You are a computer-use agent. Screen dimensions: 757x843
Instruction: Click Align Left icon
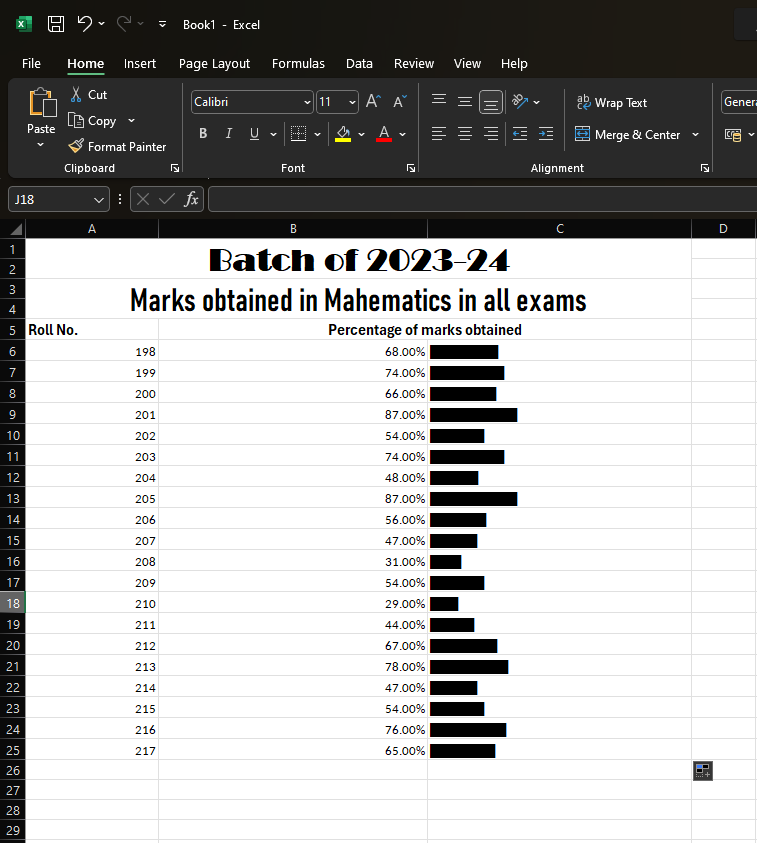(439, 133)
